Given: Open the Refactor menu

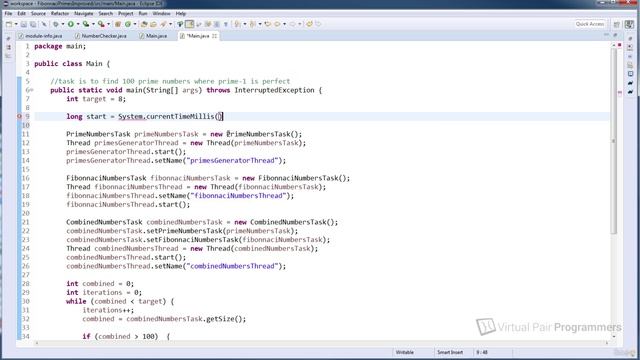Looking at the screenshot, I should tap(60, 13).
